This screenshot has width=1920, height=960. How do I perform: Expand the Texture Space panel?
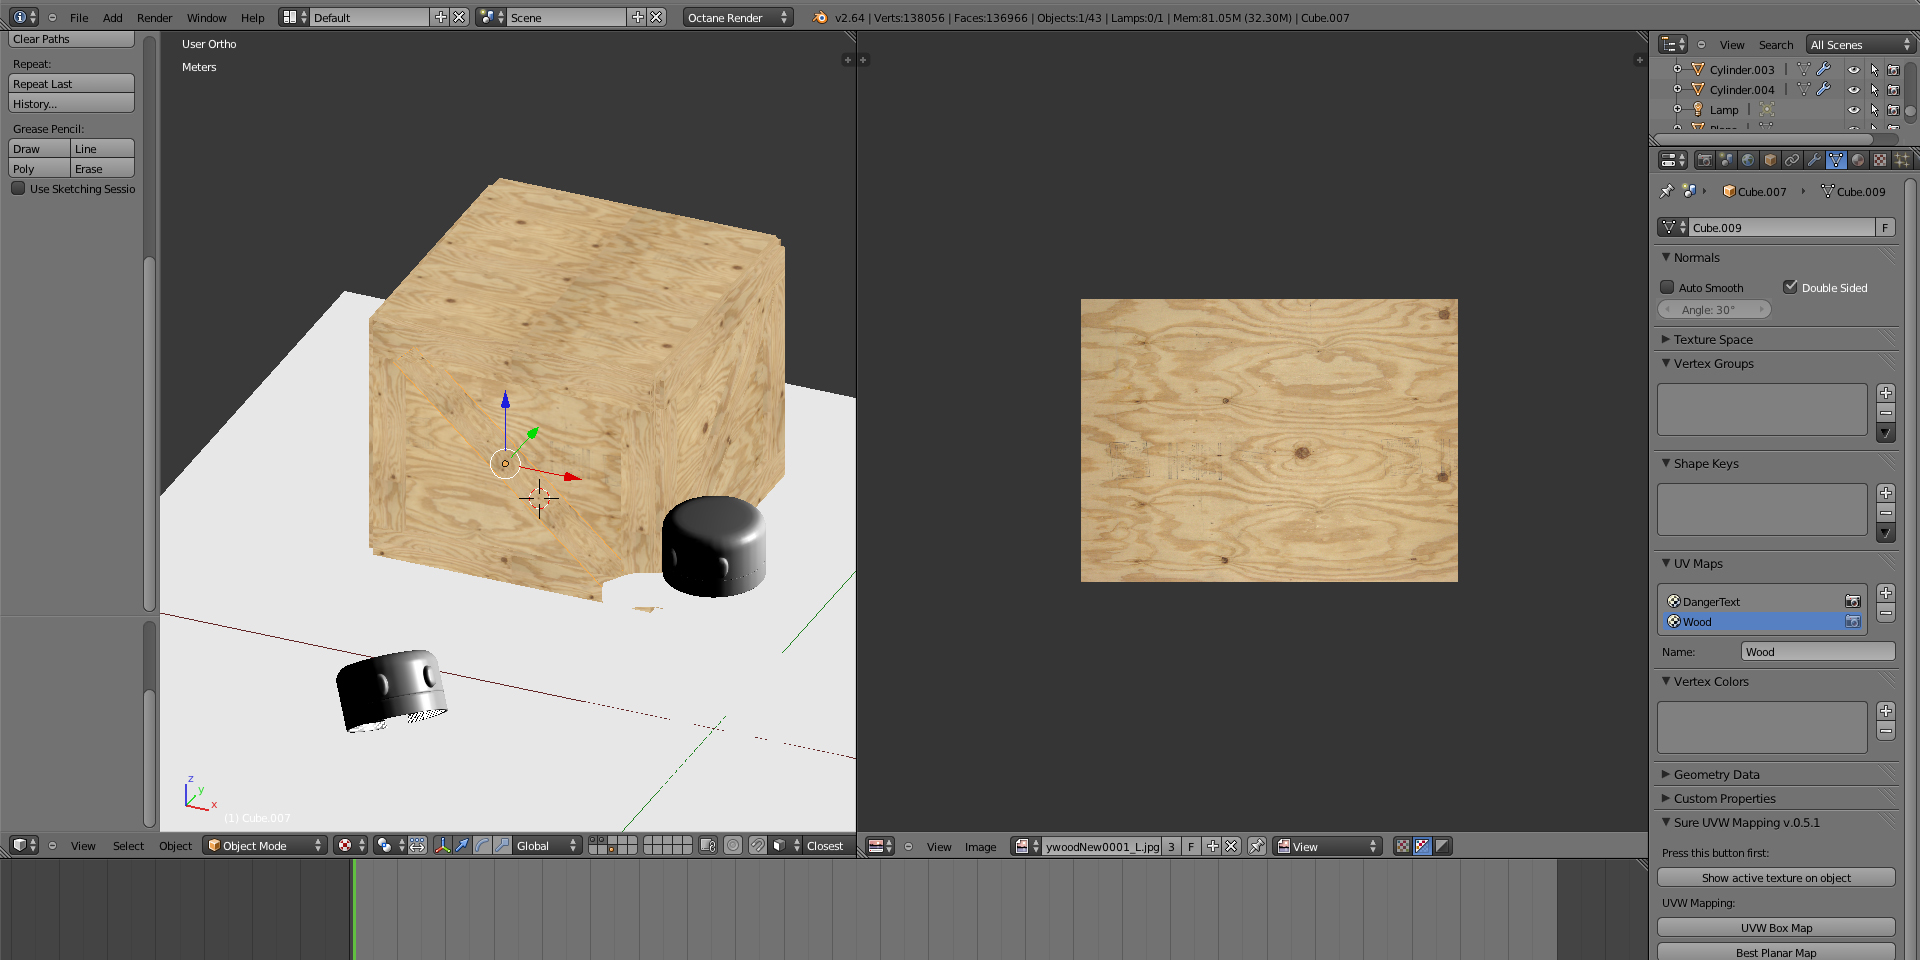tap(1712, 339)
